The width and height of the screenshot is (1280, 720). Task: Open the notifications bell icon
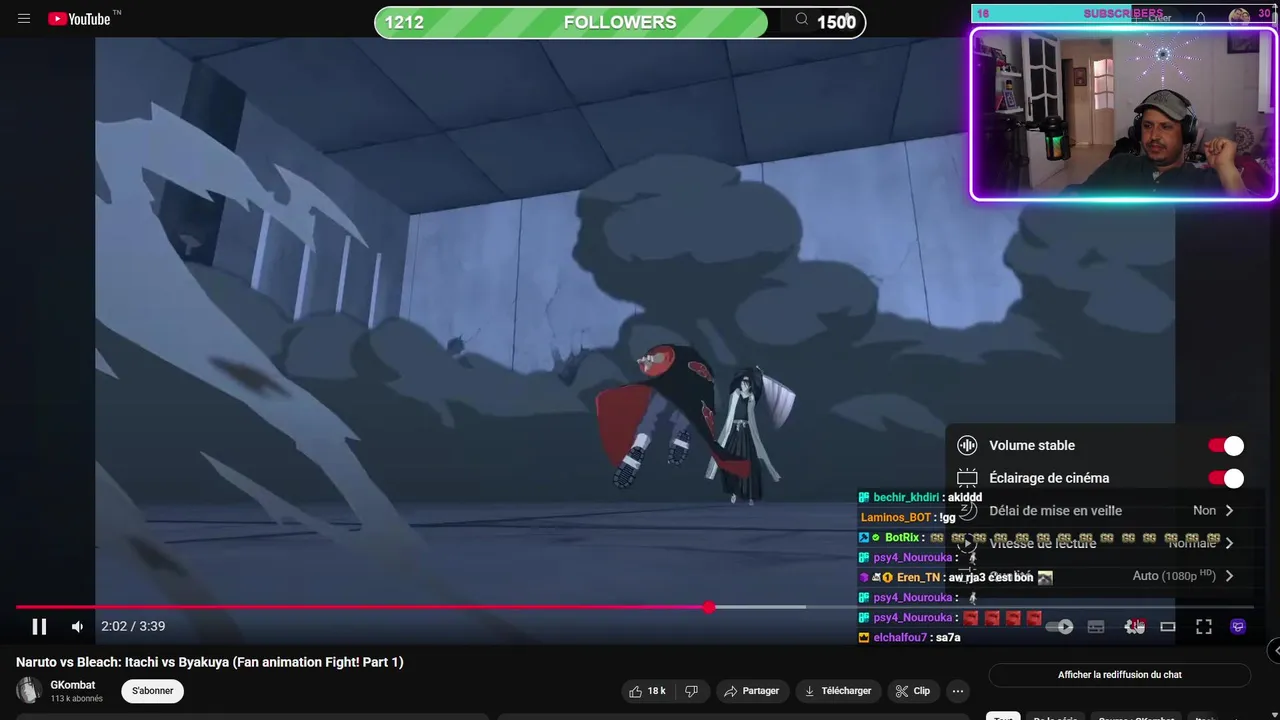coord(1200,18)
